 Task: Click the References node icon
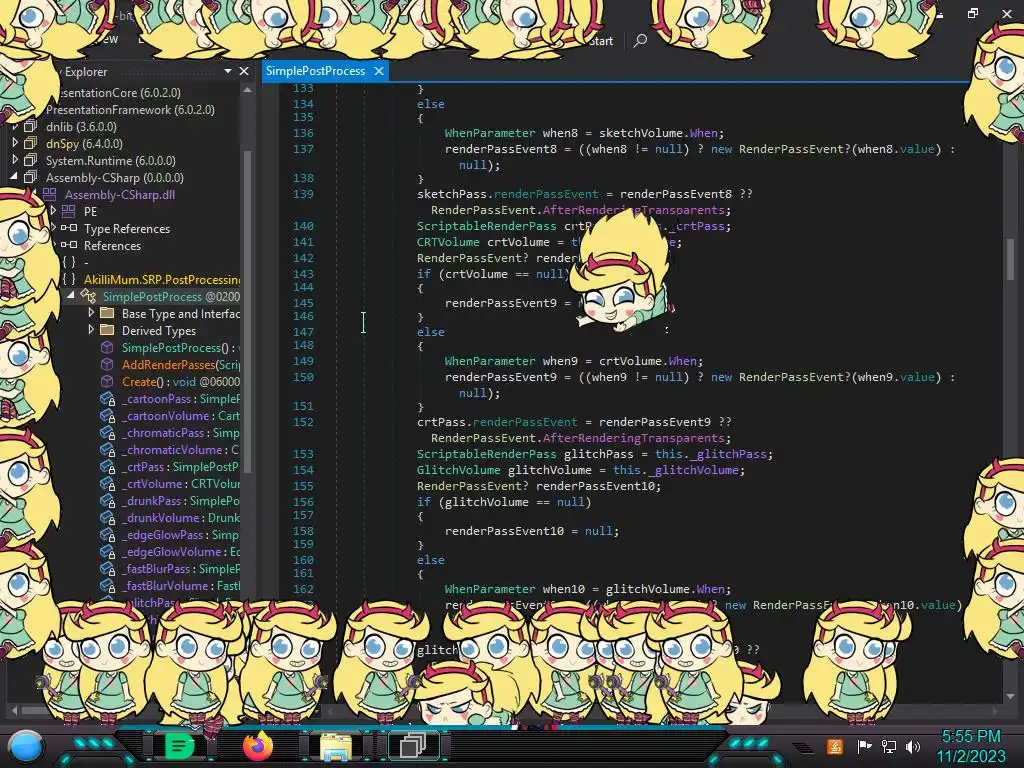69,245
